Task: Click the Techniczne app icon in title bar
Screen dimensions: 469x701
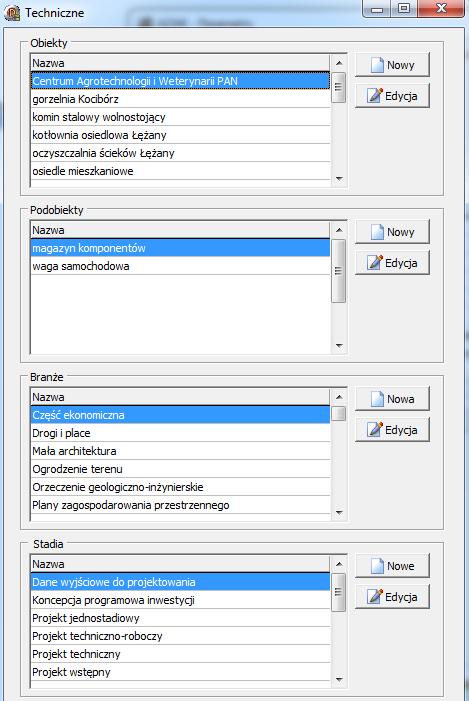Action: pos(12,13)
